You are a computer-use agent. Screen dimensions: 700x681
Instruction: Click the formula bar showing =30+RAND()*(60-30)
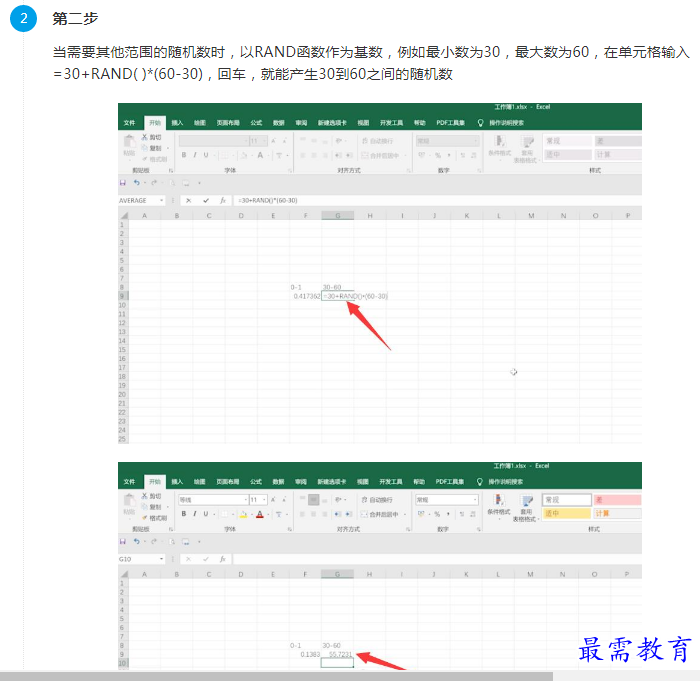437,201
